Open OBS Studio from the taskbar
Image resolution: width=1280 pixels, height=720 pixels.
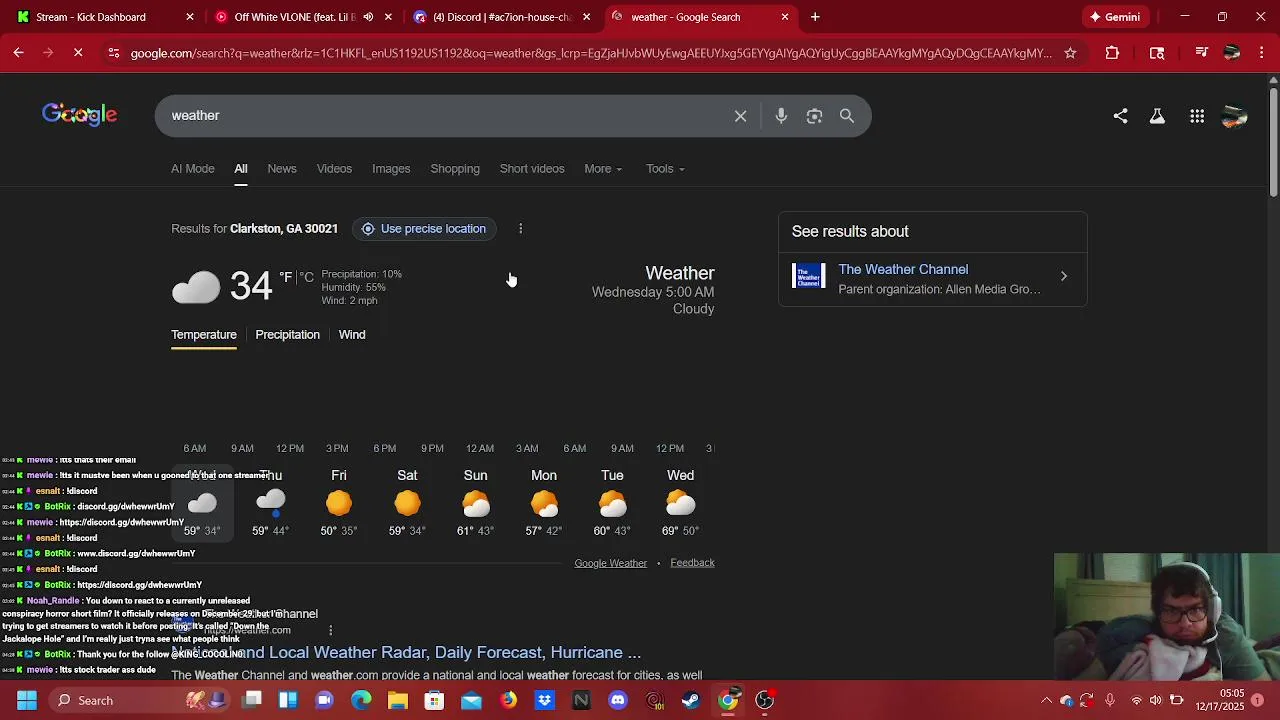765,700
